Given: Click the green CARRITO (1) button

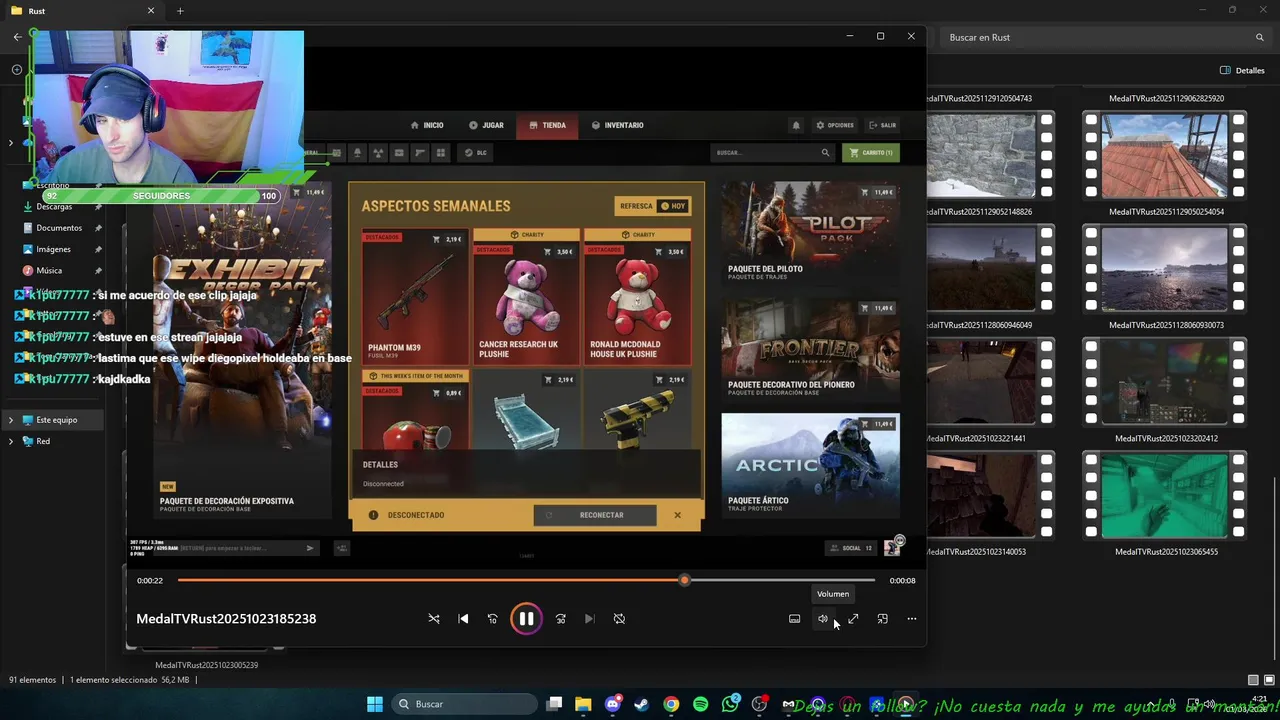Looking at the screenshot, I should pos(870,153).
